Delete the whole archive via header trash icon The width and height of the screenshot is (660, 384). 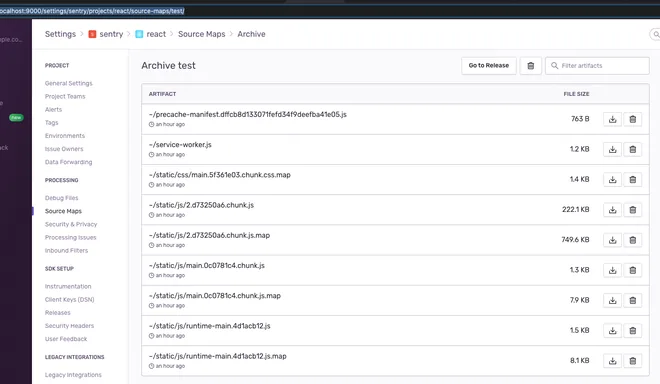tap(531, 66)
